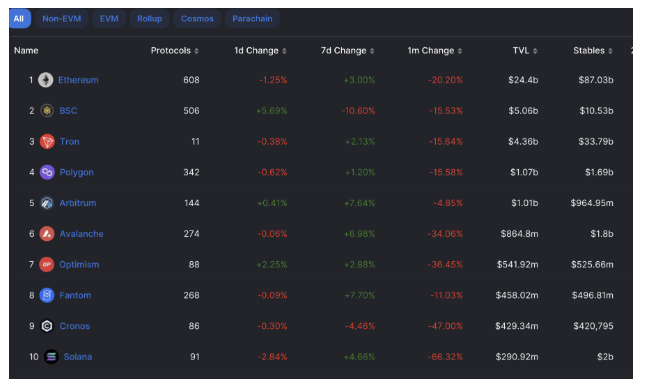Switch to the Rollup filter tab
Image resolution: width=646 pixels, height=387 pixels.
[x=150, y=19]
